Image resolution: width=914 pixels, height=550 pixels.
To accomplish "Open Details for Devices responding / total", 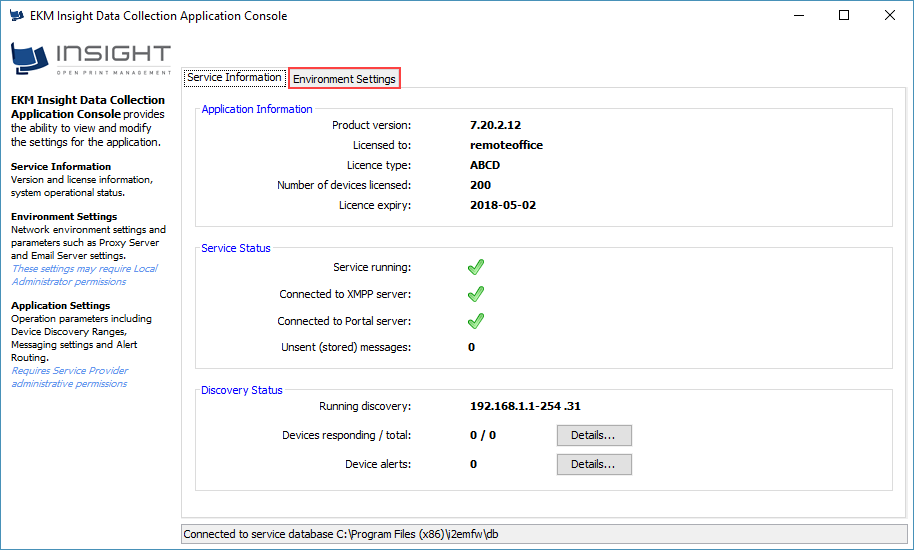I will (x=594, y=436).
